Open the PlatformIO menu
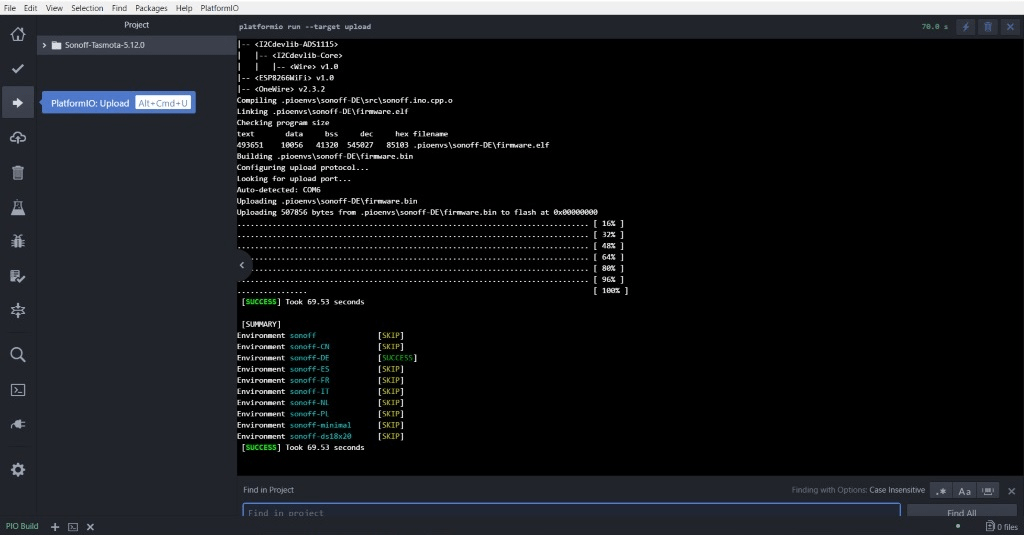1024x535 pixels. (219, 8)
